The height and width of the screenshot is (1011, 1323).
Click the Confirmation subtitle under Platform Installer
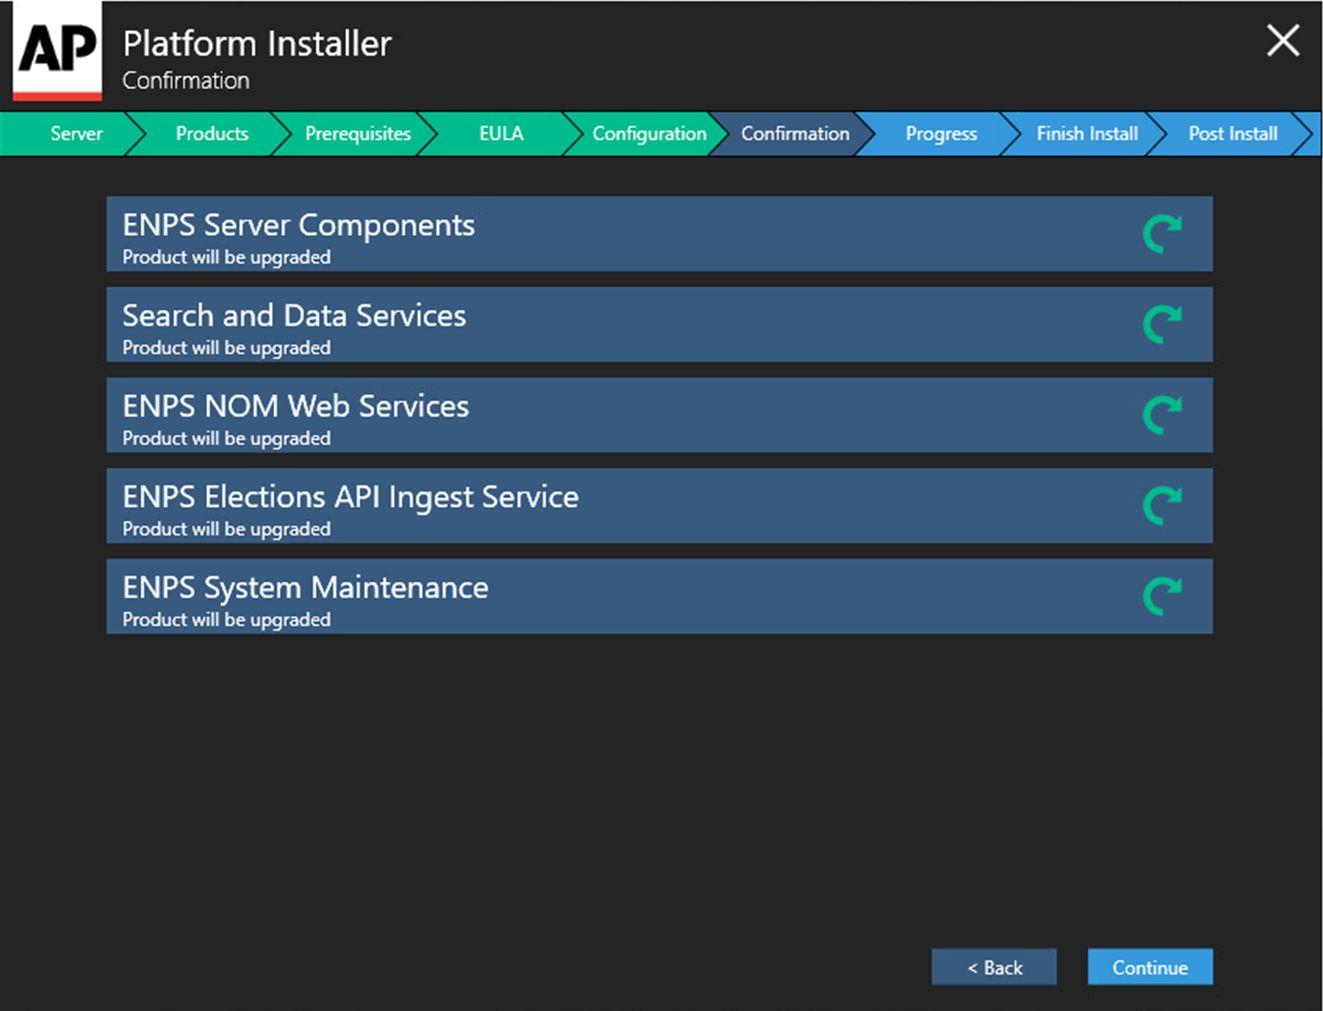point(186,81)
